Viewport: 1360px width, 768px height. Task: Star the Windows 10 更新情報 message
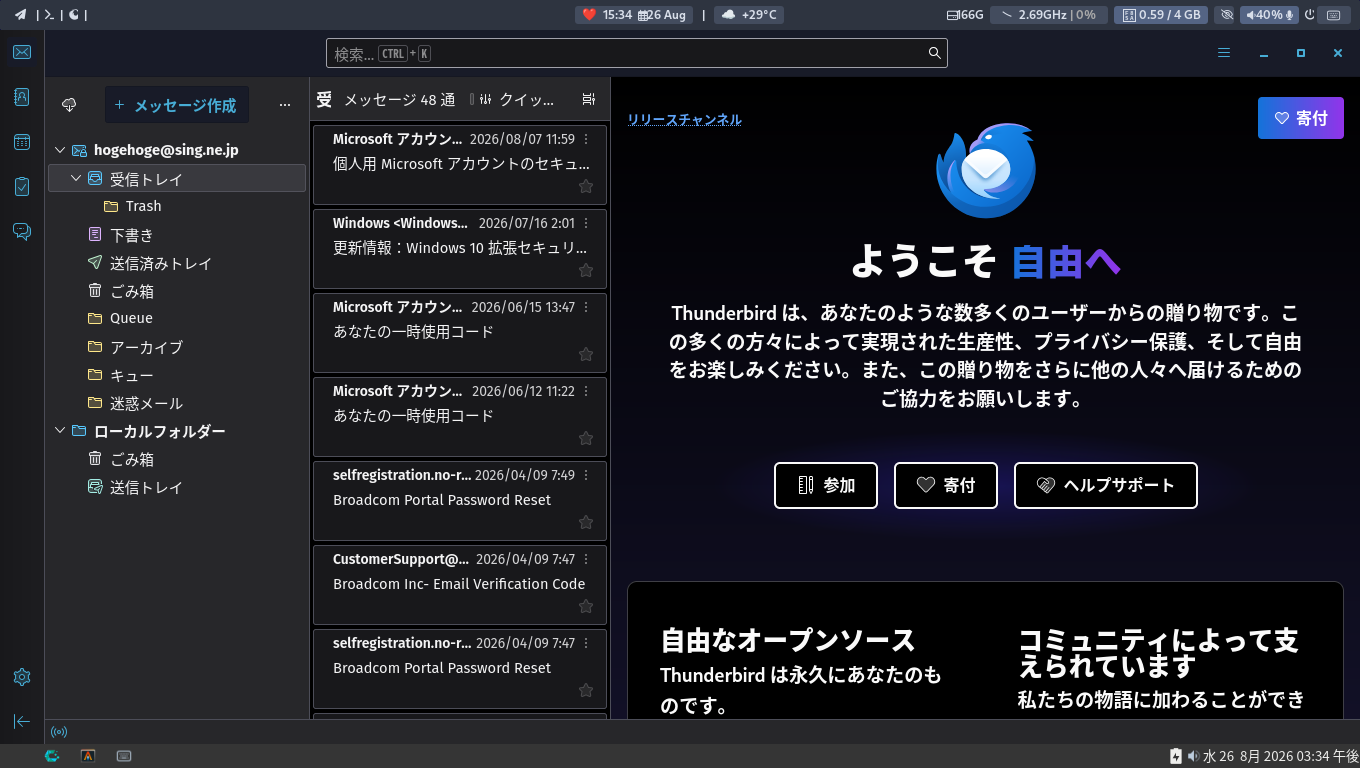(586, 270)
